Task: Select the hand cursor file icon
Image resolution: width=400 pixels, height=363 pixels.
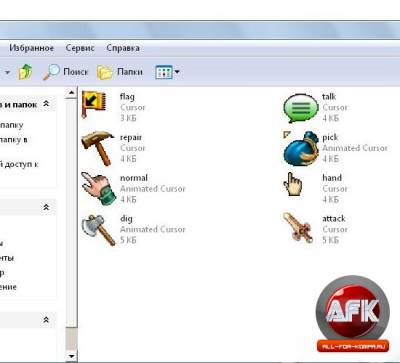Action: pyautogui.click(x=292, y=184)
